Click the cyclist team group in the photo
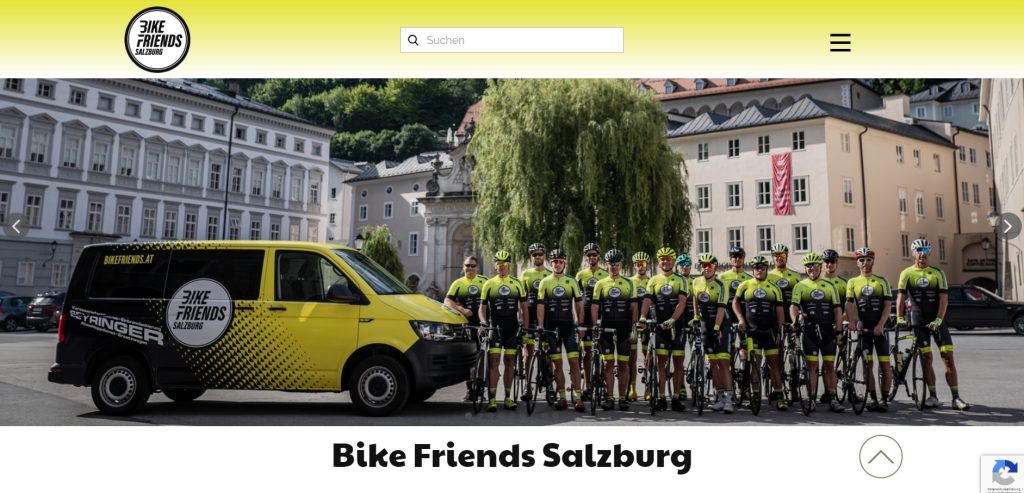The height and width of the screenshot is (493, 1024). coord(707,330)
